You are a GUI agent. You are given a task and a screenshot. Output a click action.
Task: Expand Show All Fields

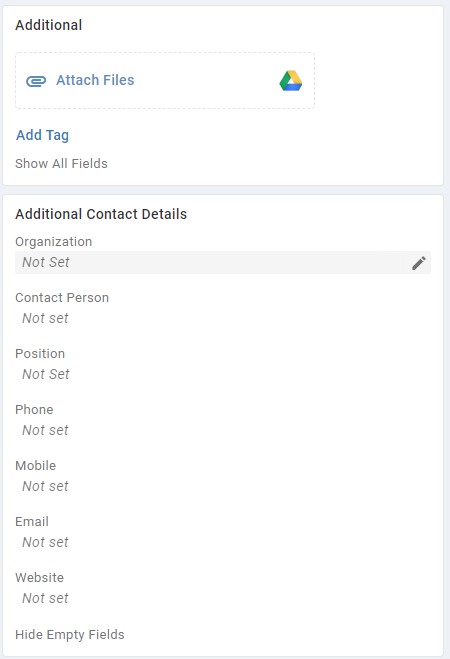61,163
